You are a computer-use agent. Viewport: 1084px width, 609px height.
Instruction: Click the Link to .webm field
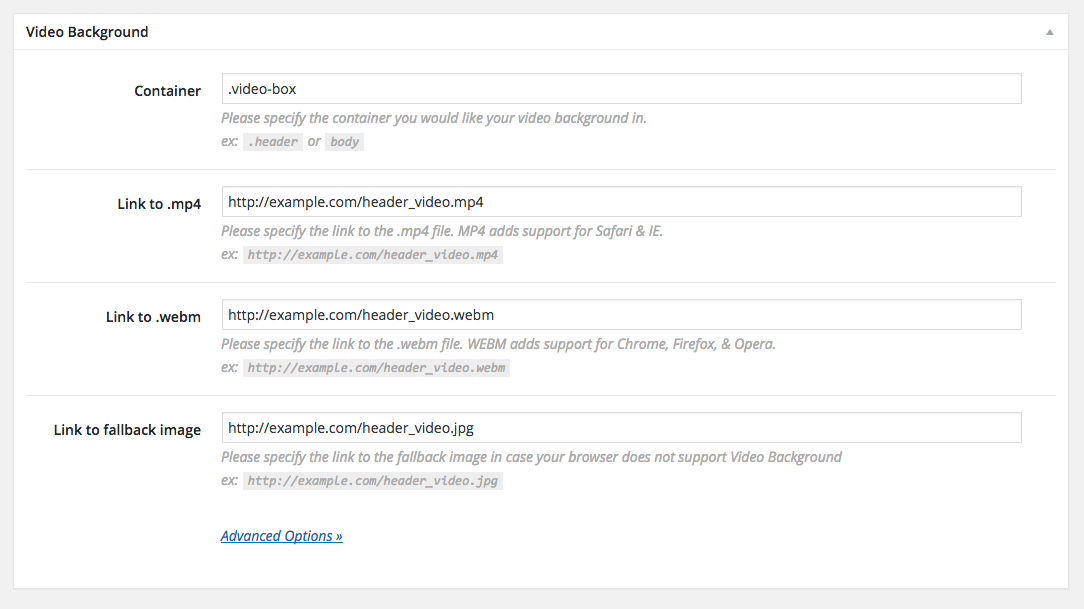[x=622, y=315]
